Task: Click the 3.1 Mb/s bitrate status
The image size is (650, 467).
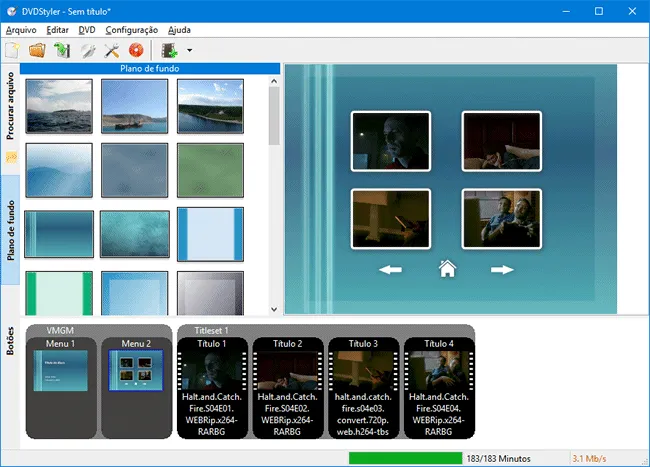Action: tap(589, 458)
